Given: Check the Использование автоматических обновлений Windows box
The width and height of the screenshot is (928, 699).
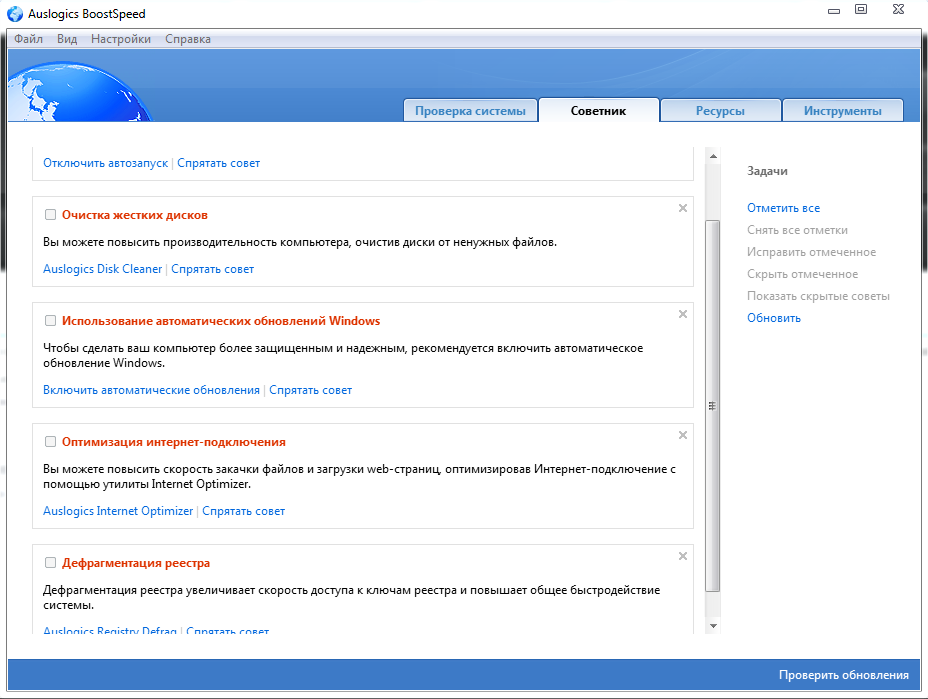Looking at the screenshot, I should pyautogui.click(x=50, y=321).
